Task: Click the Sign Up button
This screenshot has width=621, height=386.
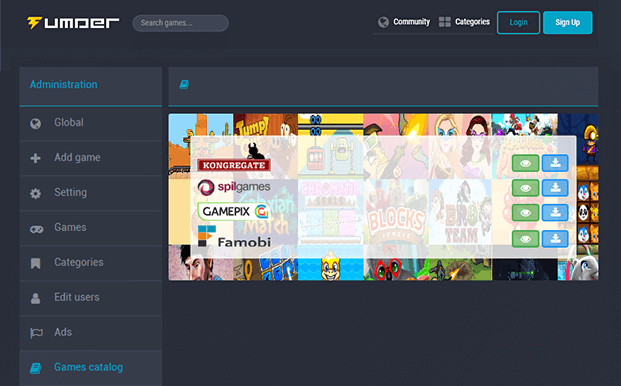Action: coord(568,23)
